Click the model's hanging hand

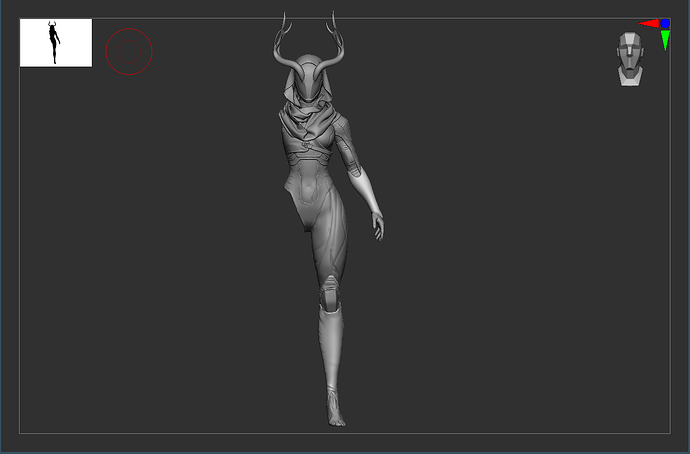point(377,225)
